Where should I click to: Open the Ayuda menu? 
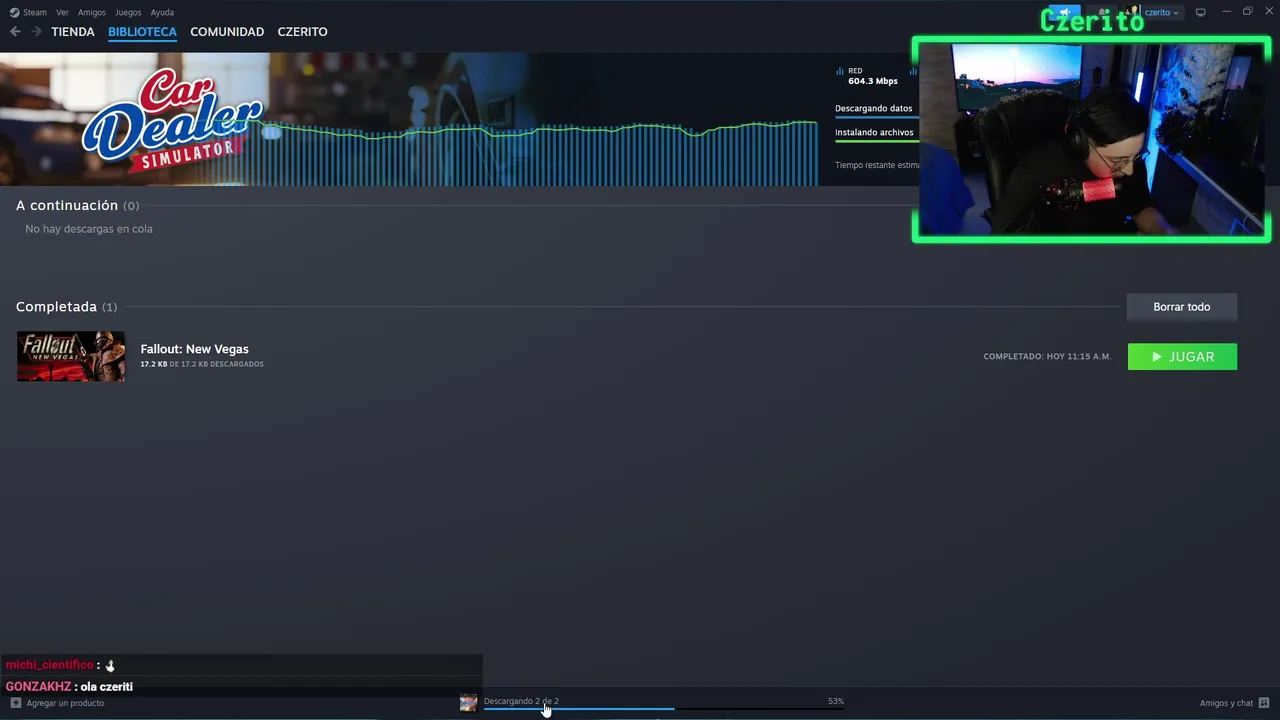click(162, 13)
